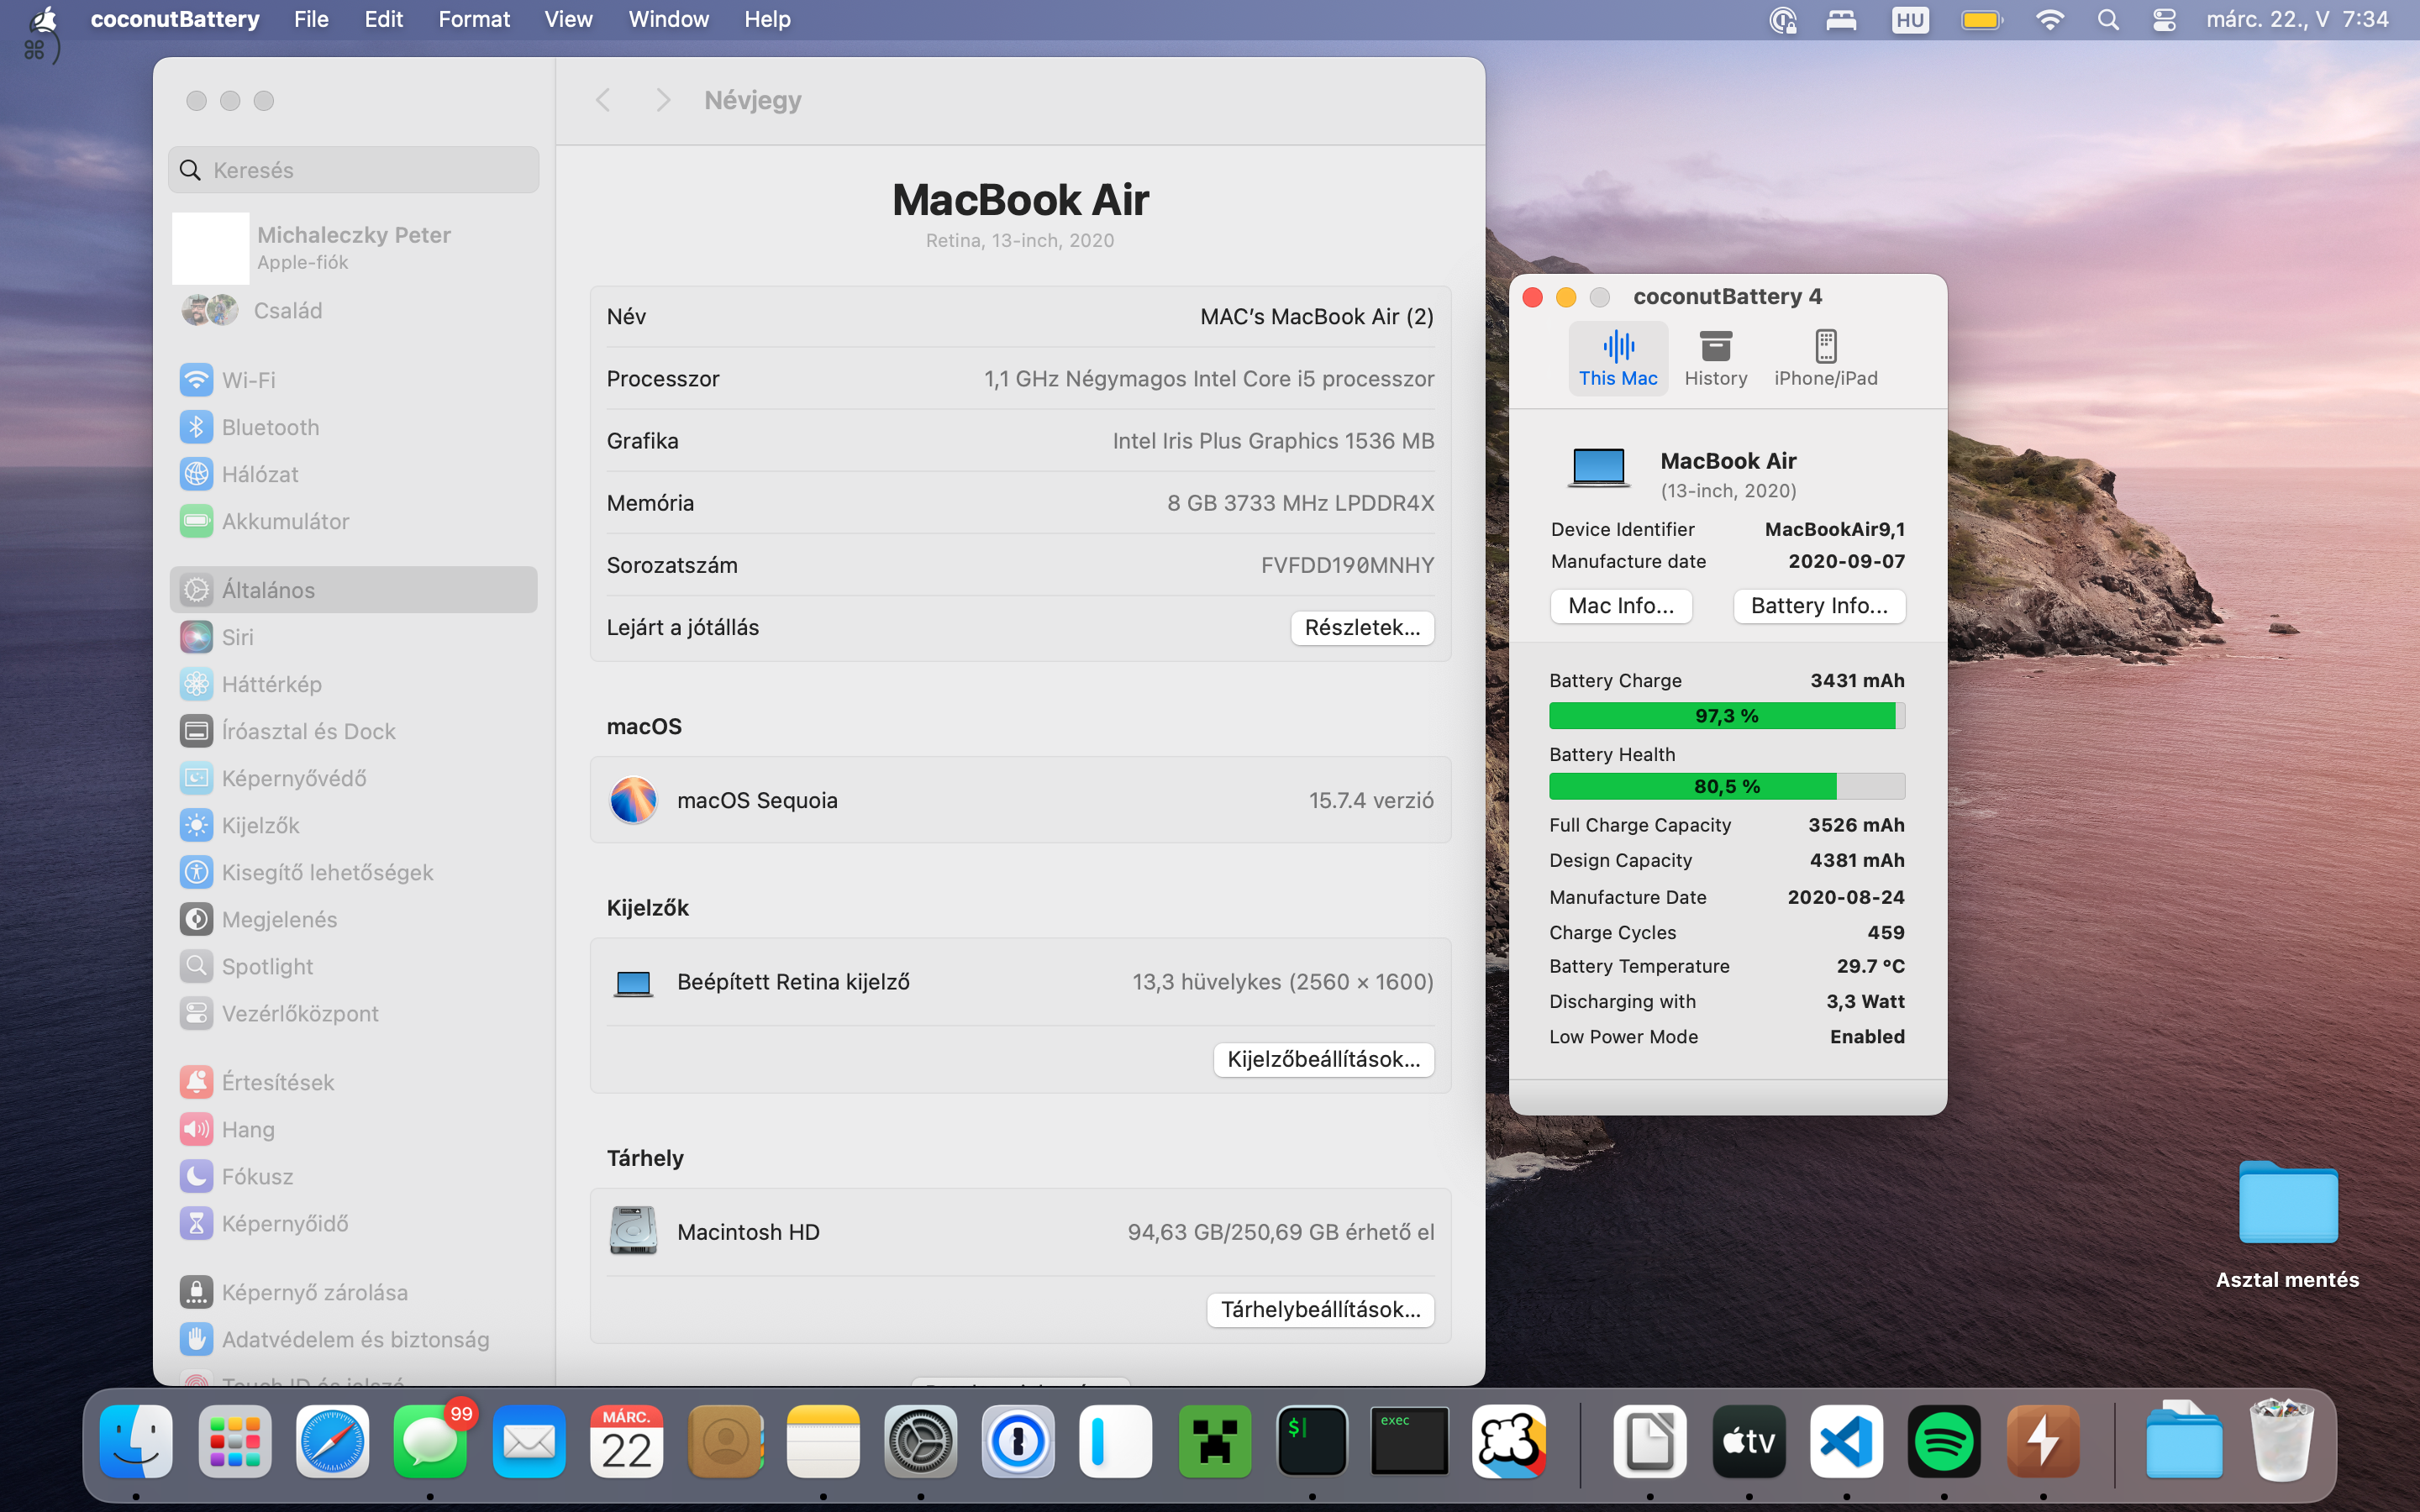Launch Visual Studio Code from the Dock
2420x1512 pixels.
pyautogui.click(x=1846, y=1441)
